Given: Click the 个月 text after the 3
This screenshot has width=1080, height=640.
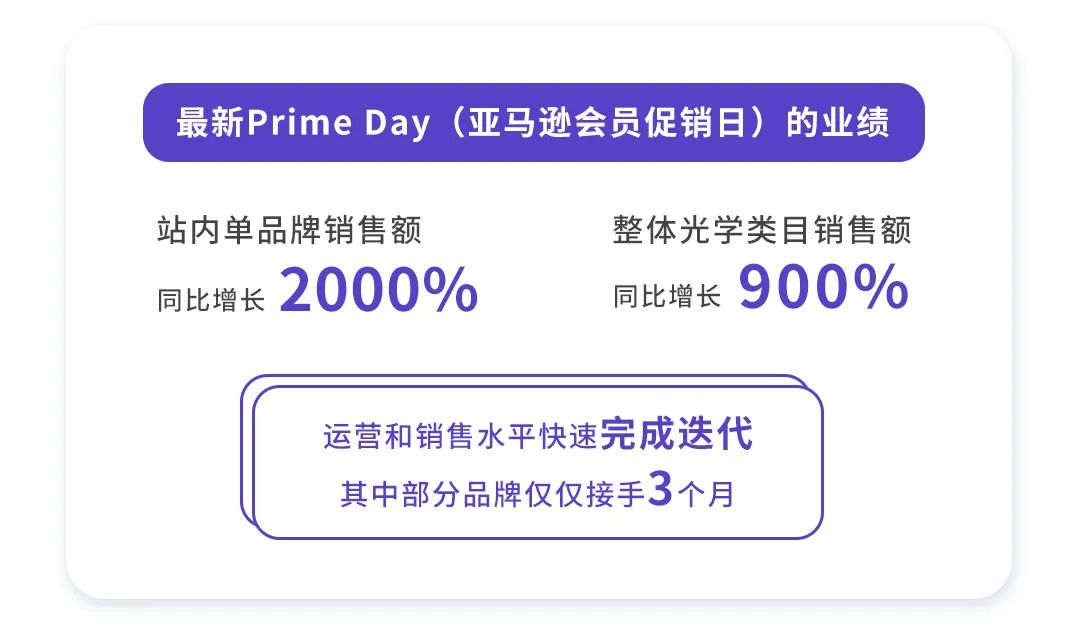Looking at the screenshot, I should tap(706, 494).
